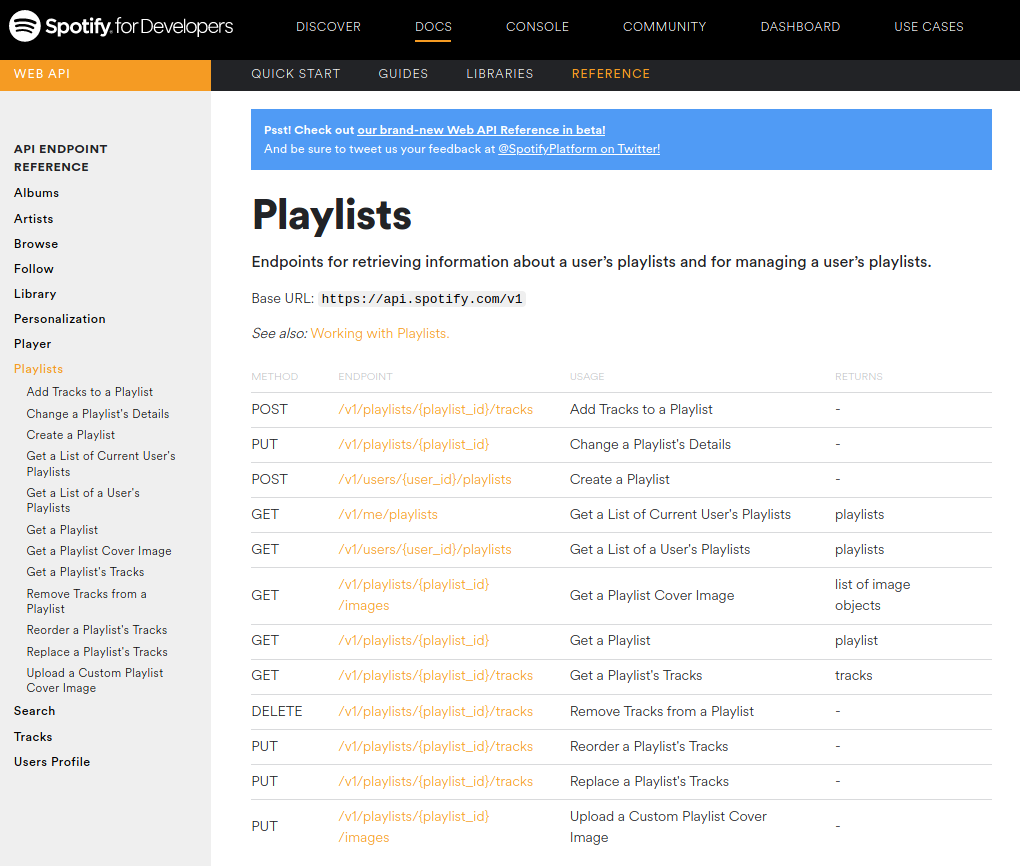Open the @SpotifyPlatform on Twitter link
1020x866 pixels.
click(x=579, y=149)
